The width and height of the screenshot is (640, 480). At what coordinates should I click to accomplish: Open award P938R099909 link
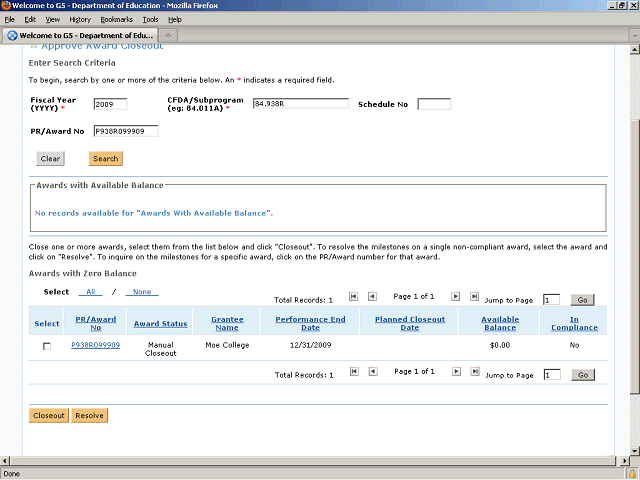click(96, 345)
